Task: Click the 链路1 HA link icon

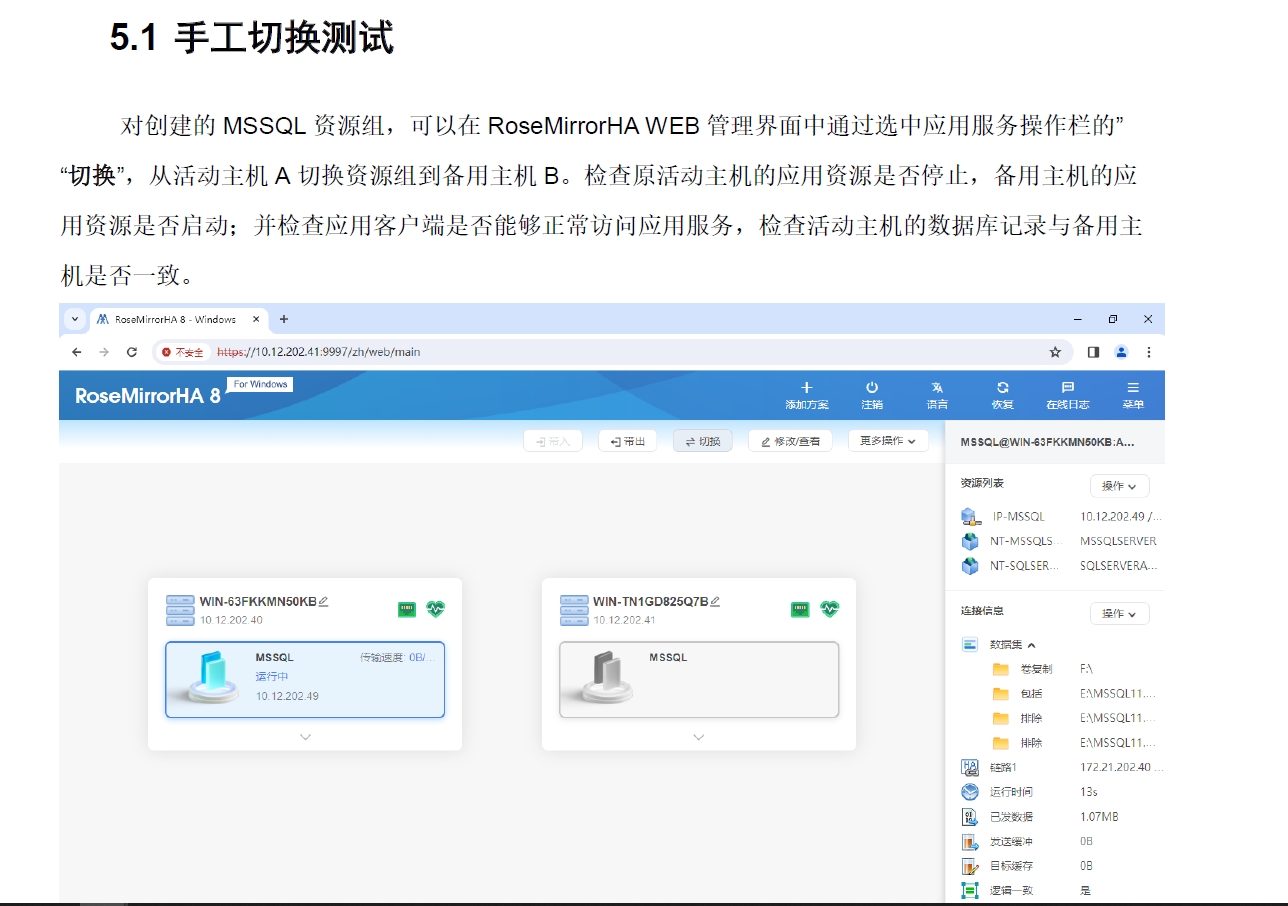Action: click(970, 767)
